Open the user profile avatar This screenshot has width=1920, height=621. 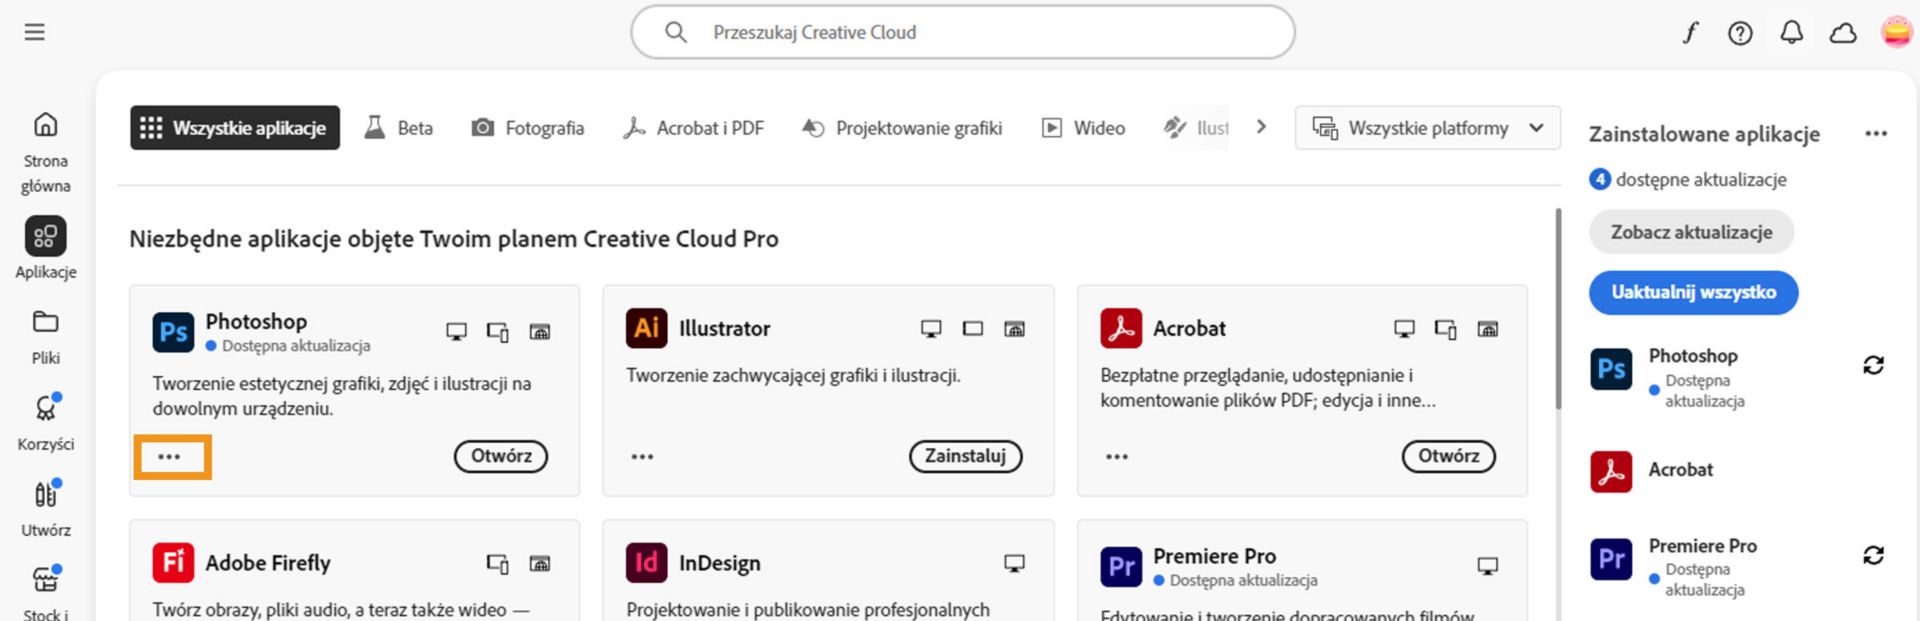click(1896, 32)
